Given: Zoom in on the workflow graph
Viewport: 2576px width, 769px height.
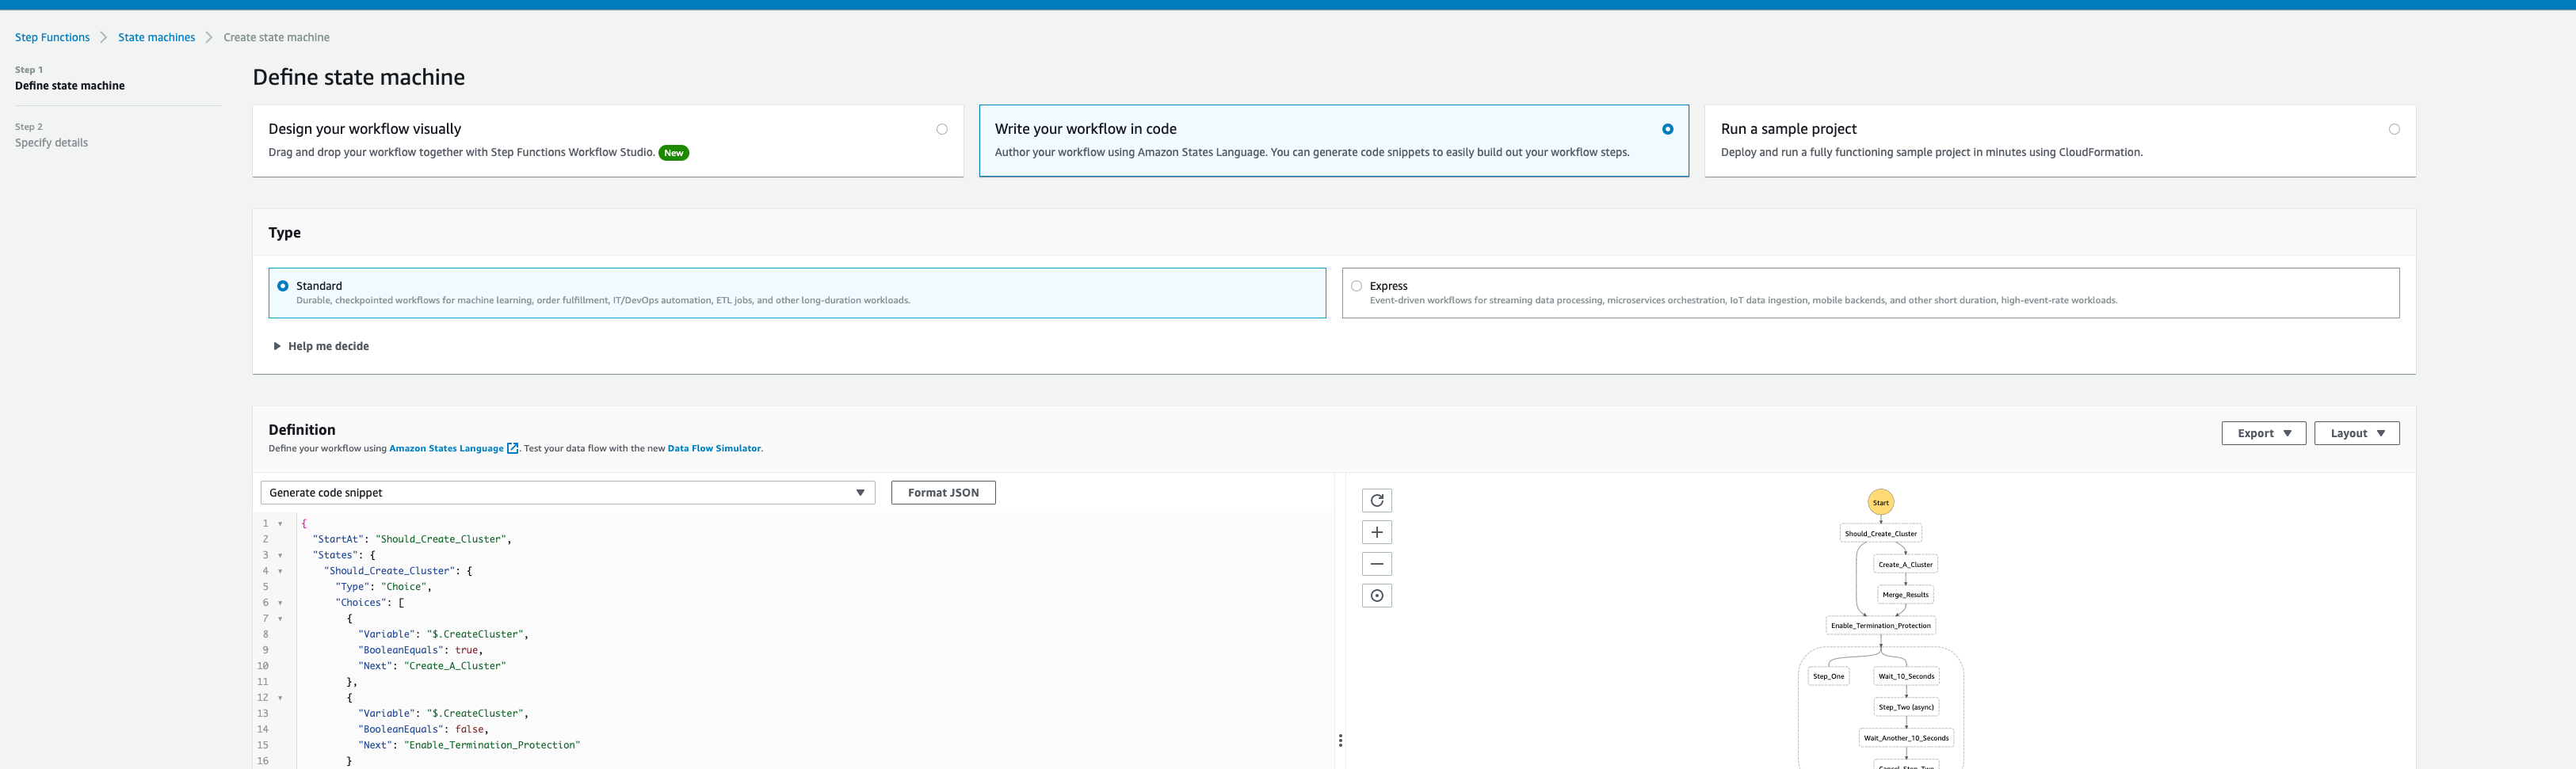Looking at the screenshot, I should click(x=1377, y=532).
